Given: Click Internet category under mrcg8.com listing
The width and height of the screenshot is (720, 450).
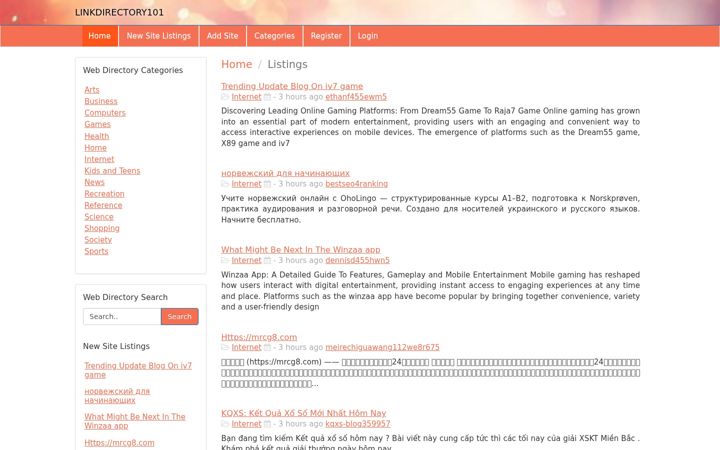Looking at the screenshot, I should pyautogui.click(x=247, y=347).
